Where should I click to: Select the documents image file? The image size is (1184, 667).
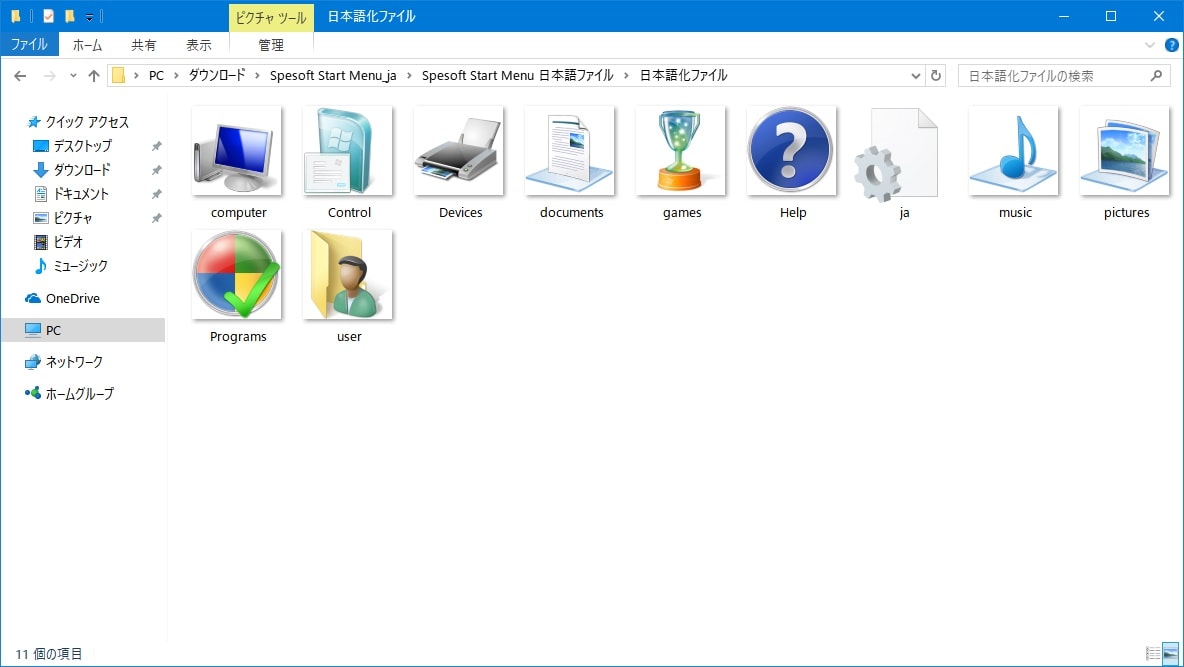[571, 162]
